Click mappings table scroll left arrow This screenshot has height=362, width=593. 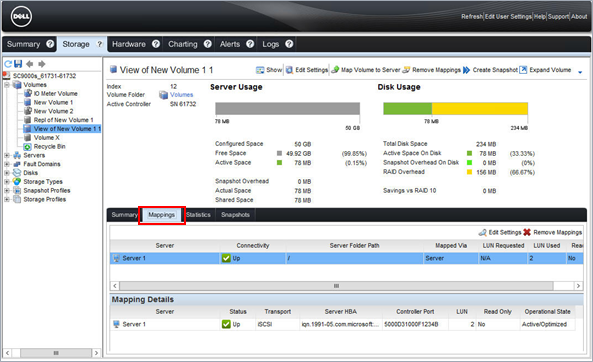[115, 286]
